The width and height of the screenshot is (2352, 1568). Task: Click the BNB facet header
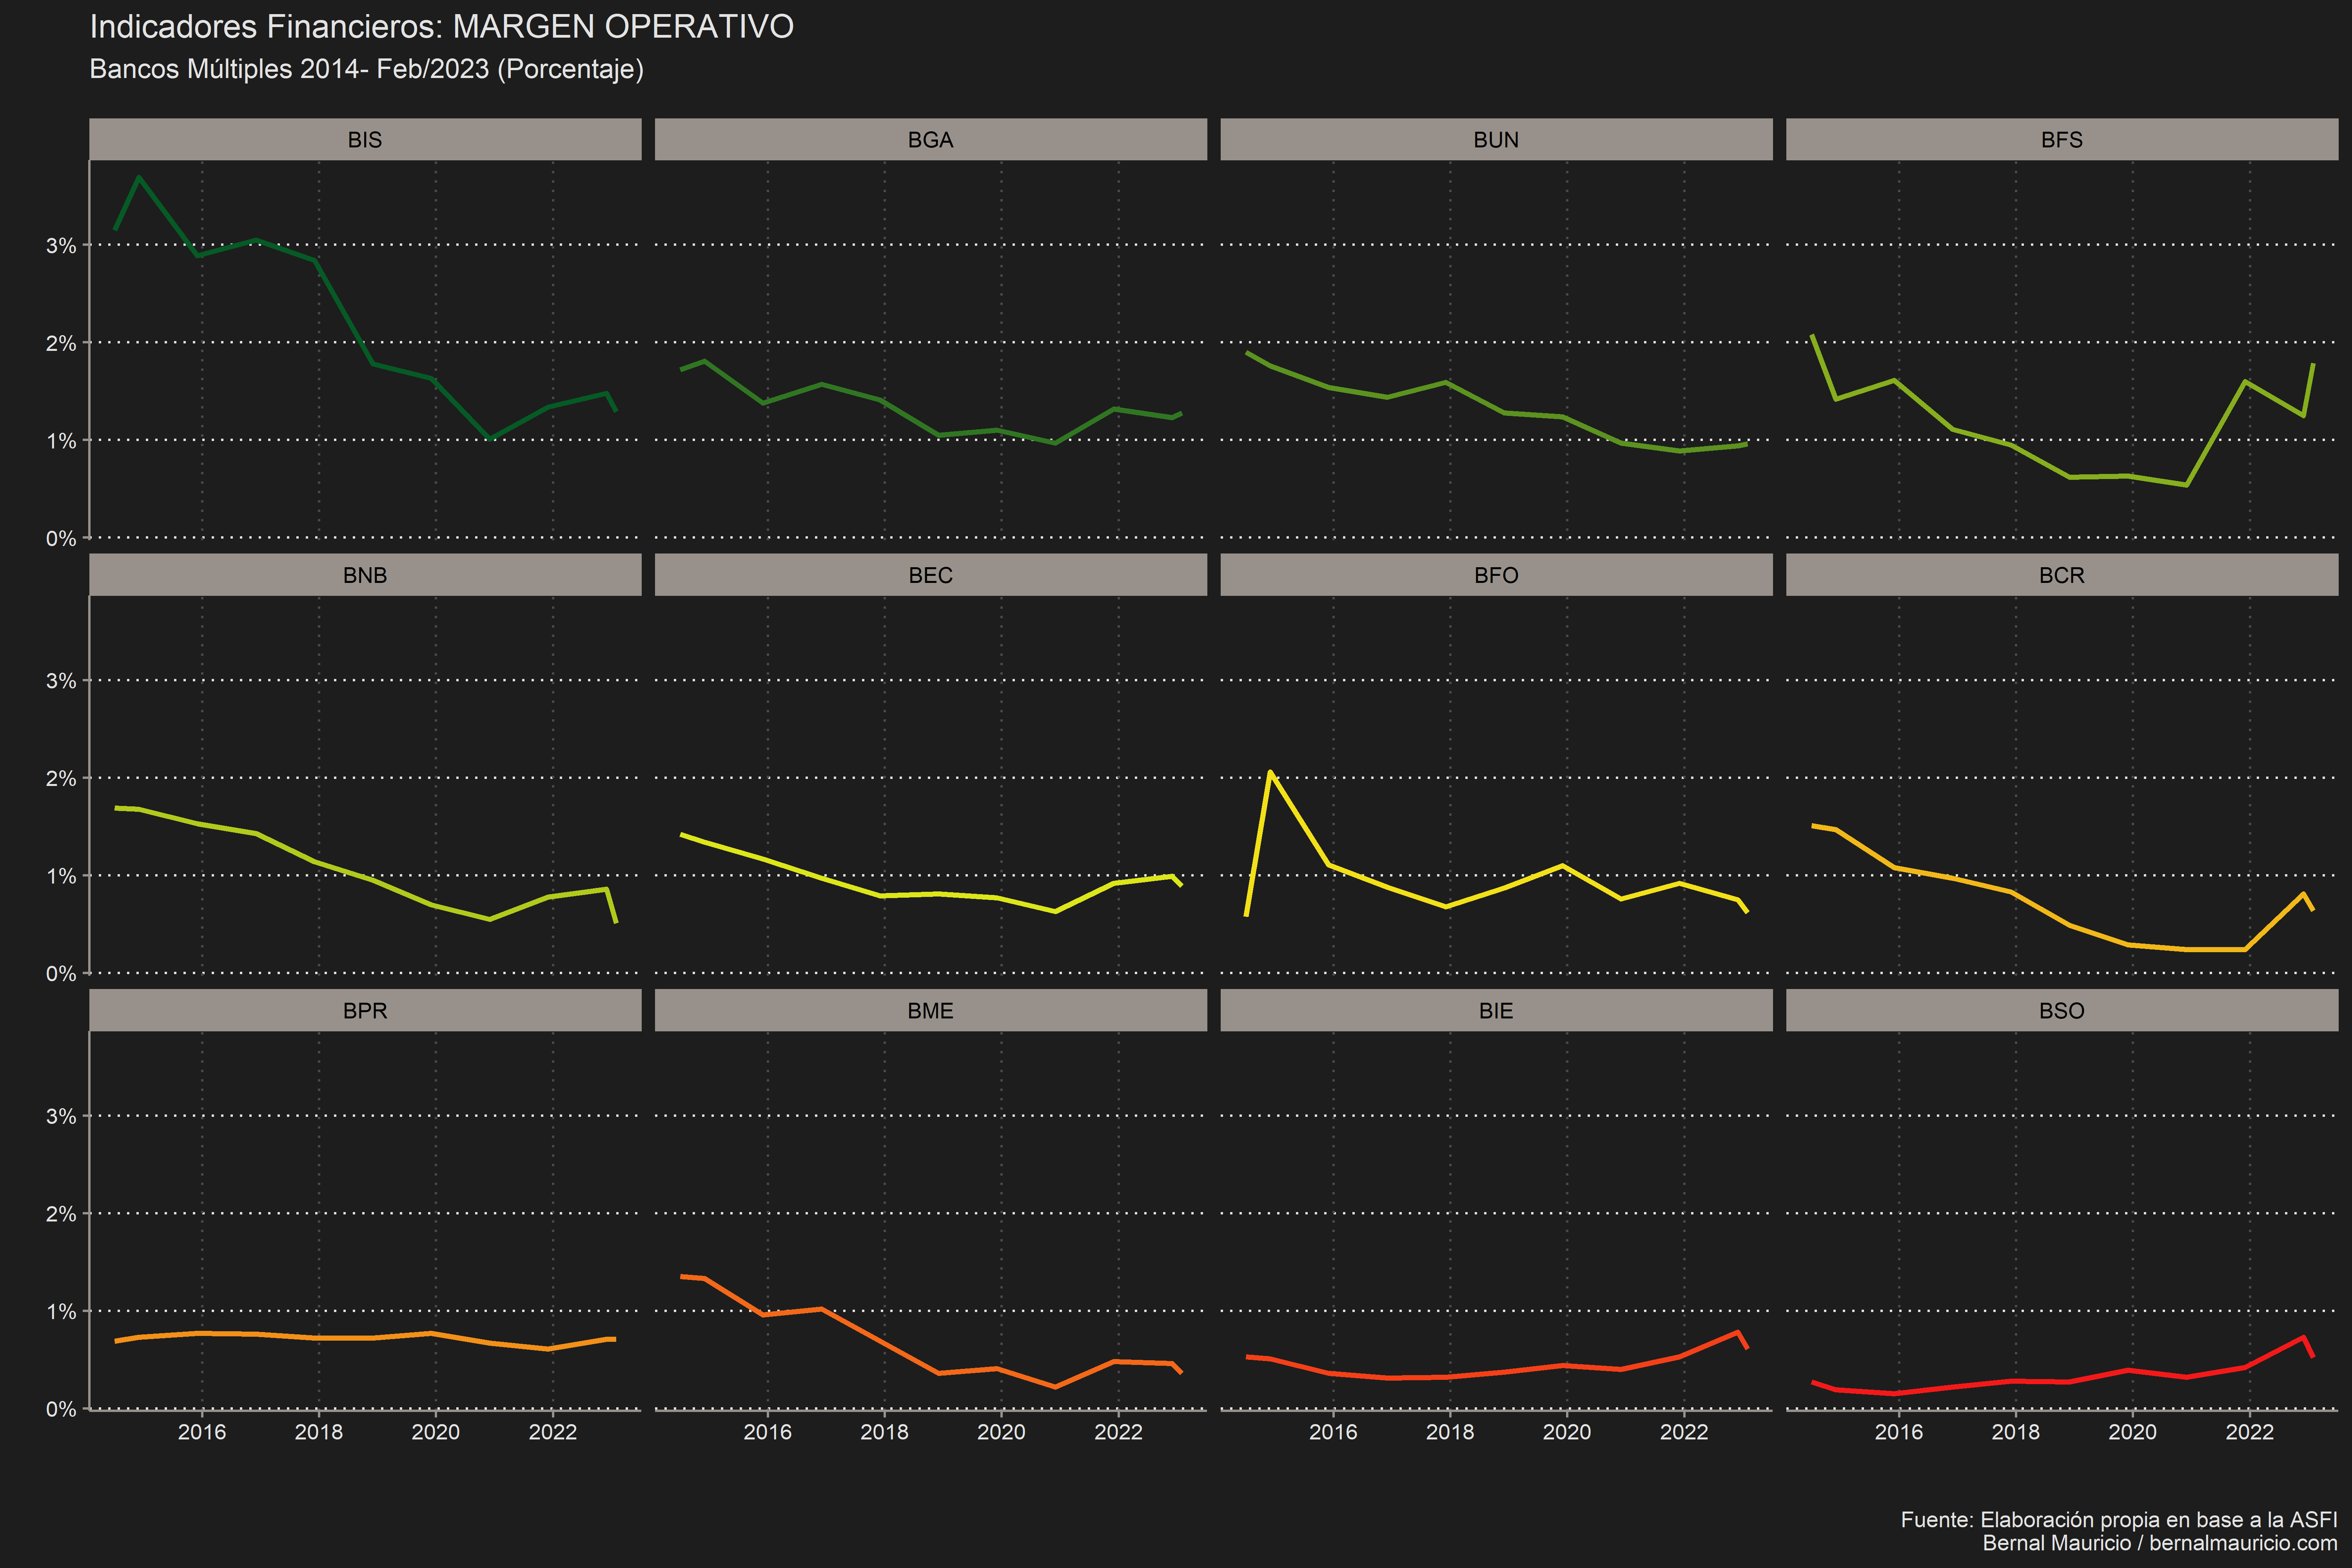click(365, 575)
